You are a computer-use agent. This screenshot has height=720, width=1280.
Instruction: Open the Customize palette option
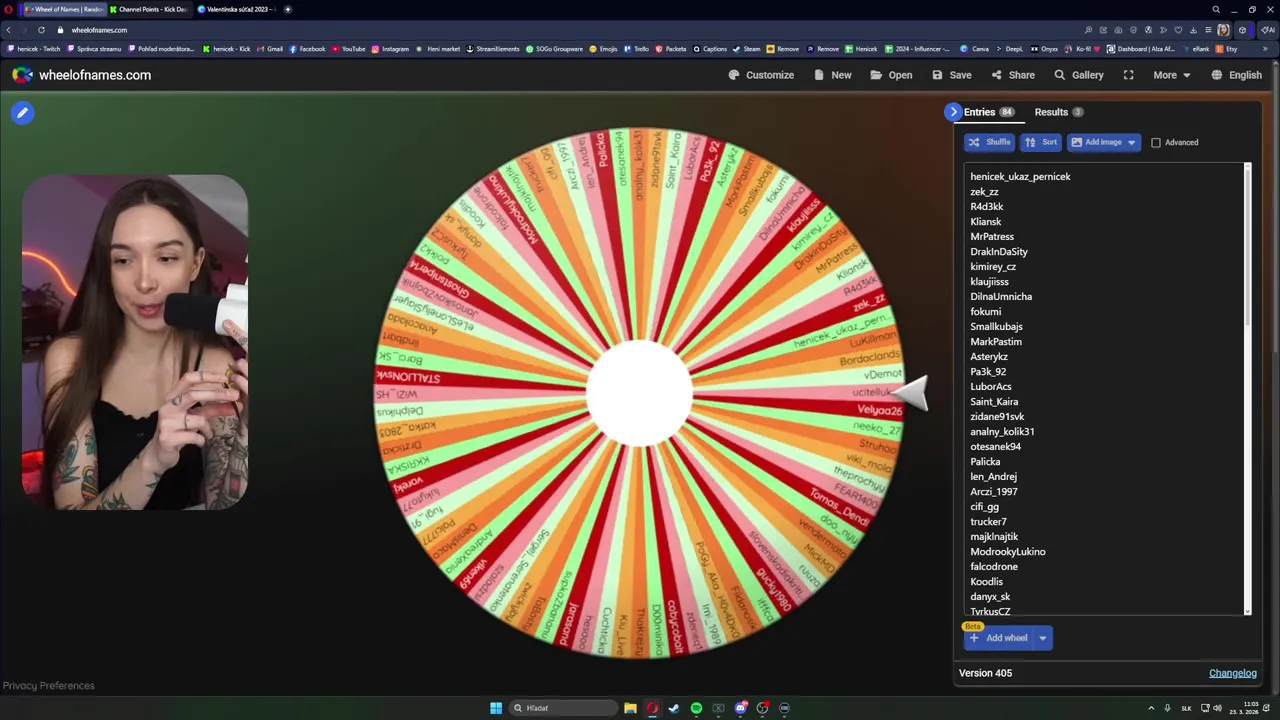coord(761,75)
